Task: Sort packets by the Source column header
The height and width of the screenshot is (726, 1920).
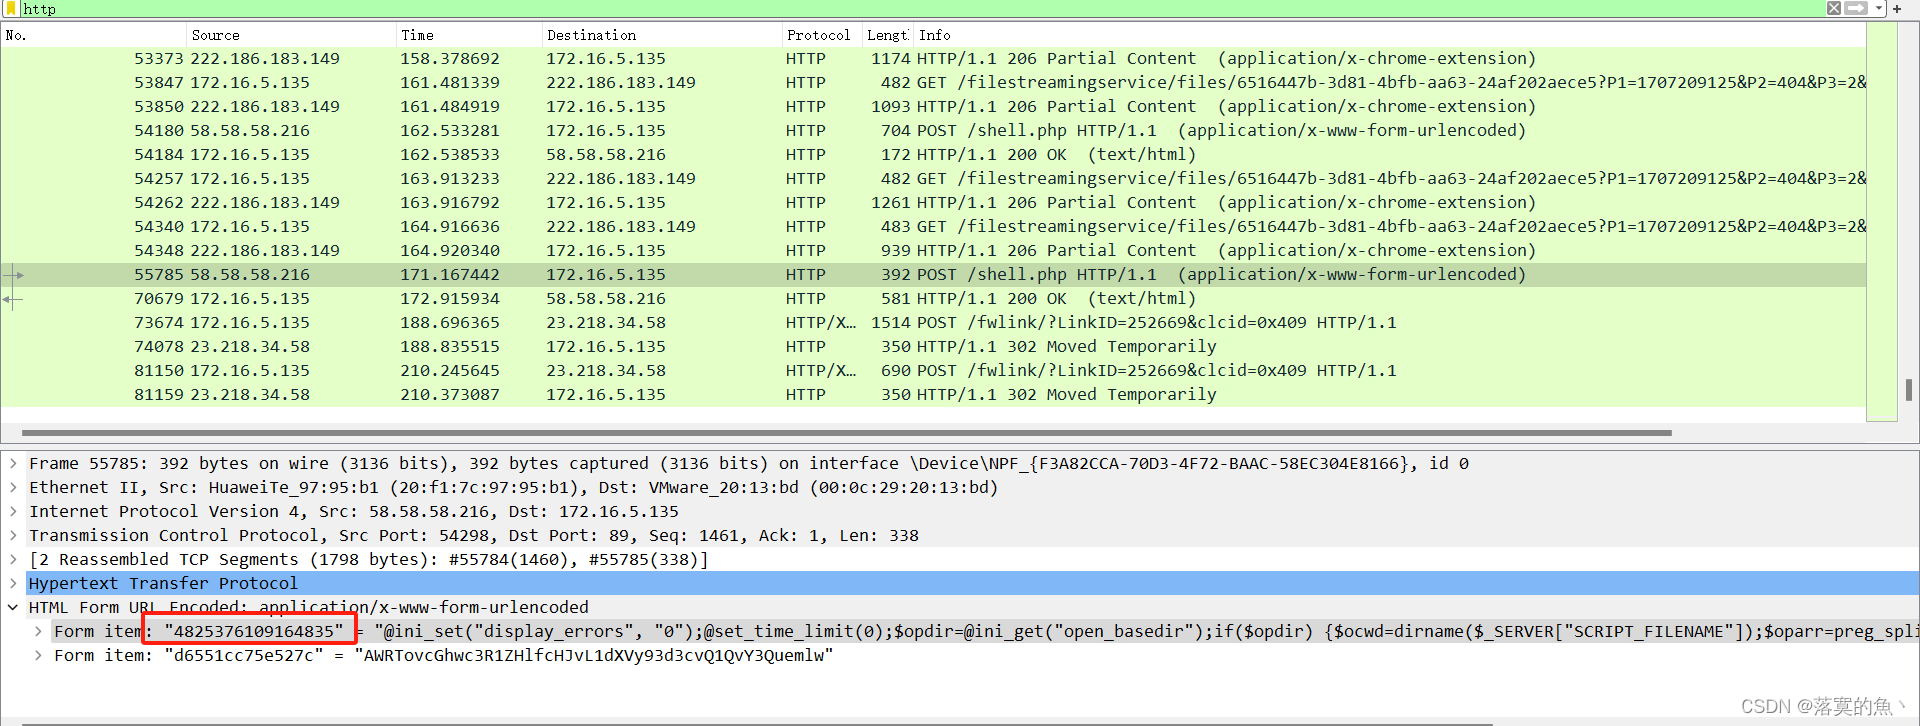Action: click(291, 35)
